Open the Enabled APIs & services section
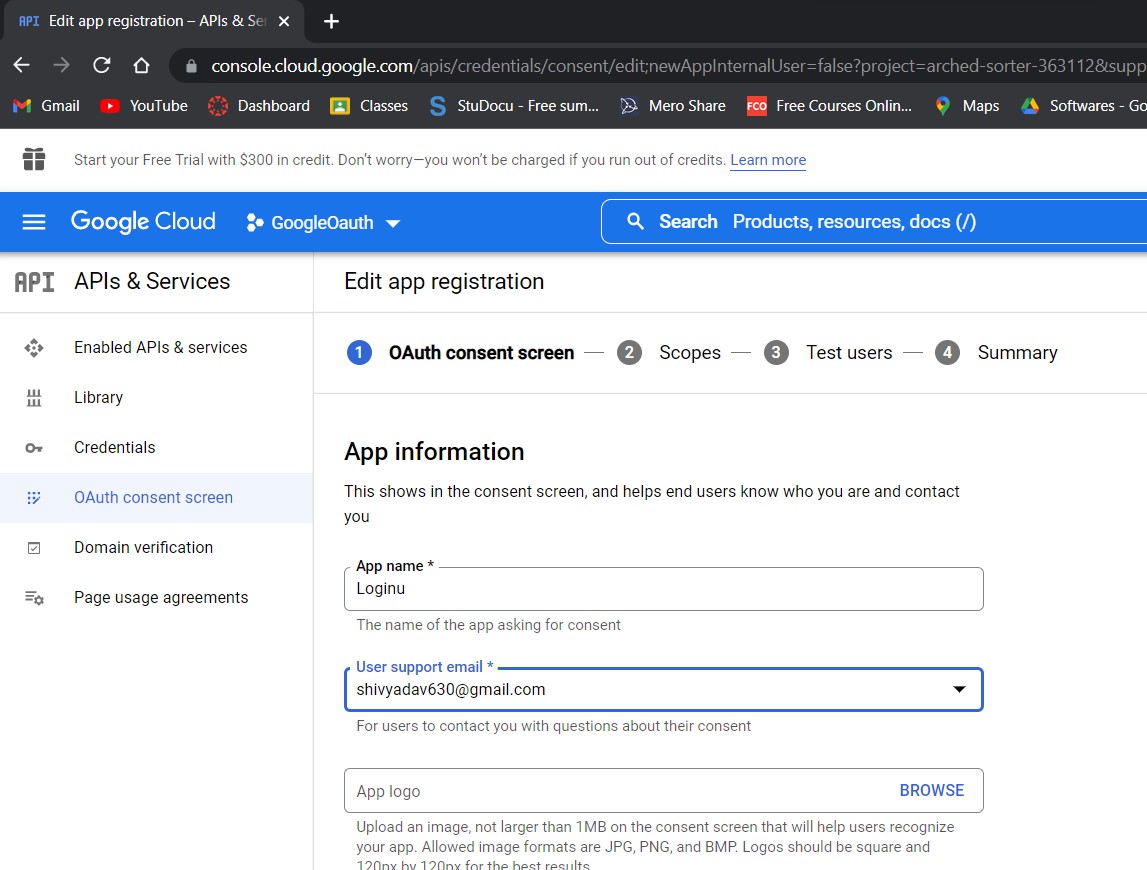Viewport: 1147px width, 870px height. 160,347
